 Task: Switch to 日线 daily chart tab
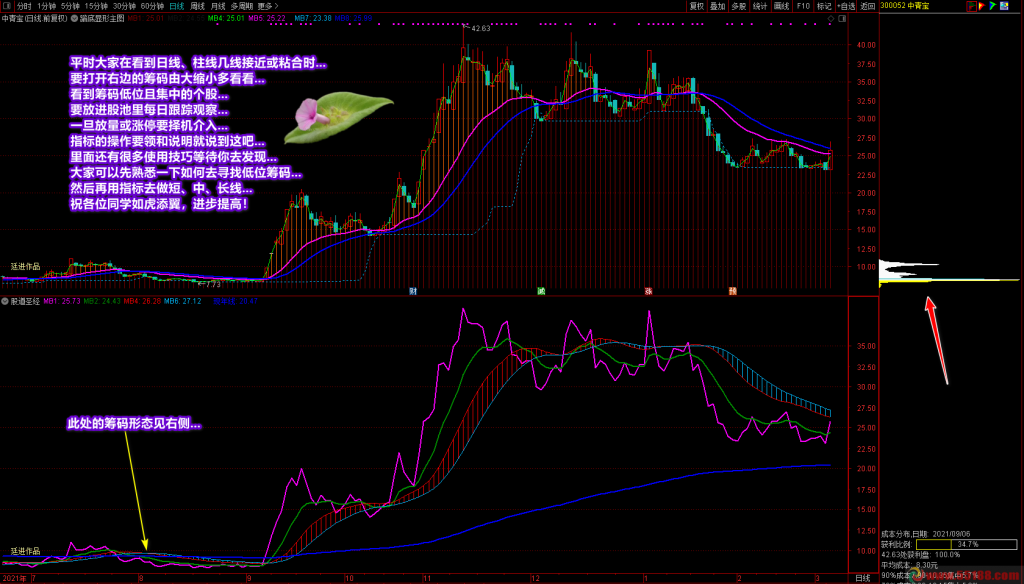177,6
